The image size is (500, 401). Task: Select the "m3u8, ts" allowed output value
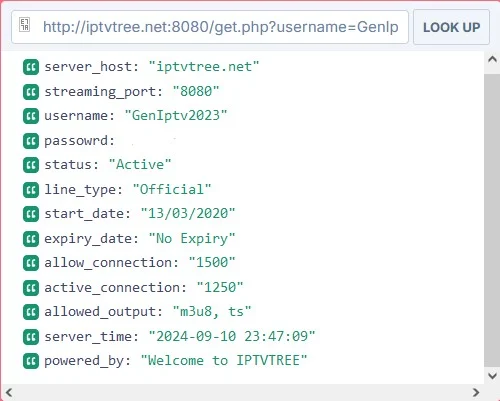(x=212, y=311)
